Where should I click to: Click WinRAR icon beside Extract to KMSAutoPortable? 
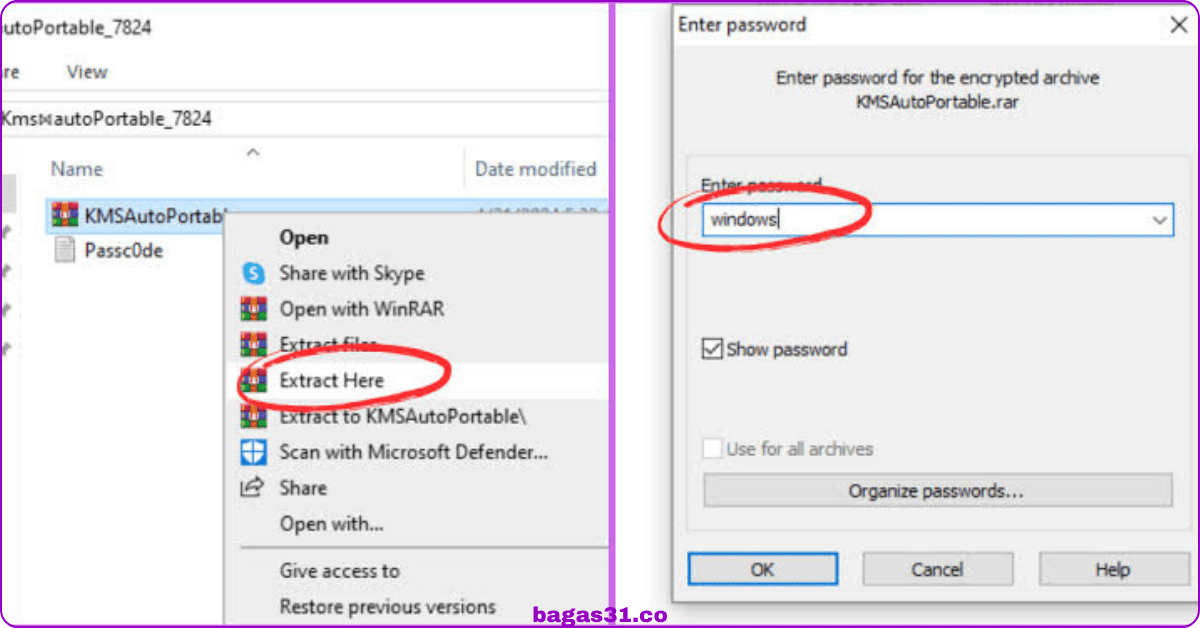255,416
